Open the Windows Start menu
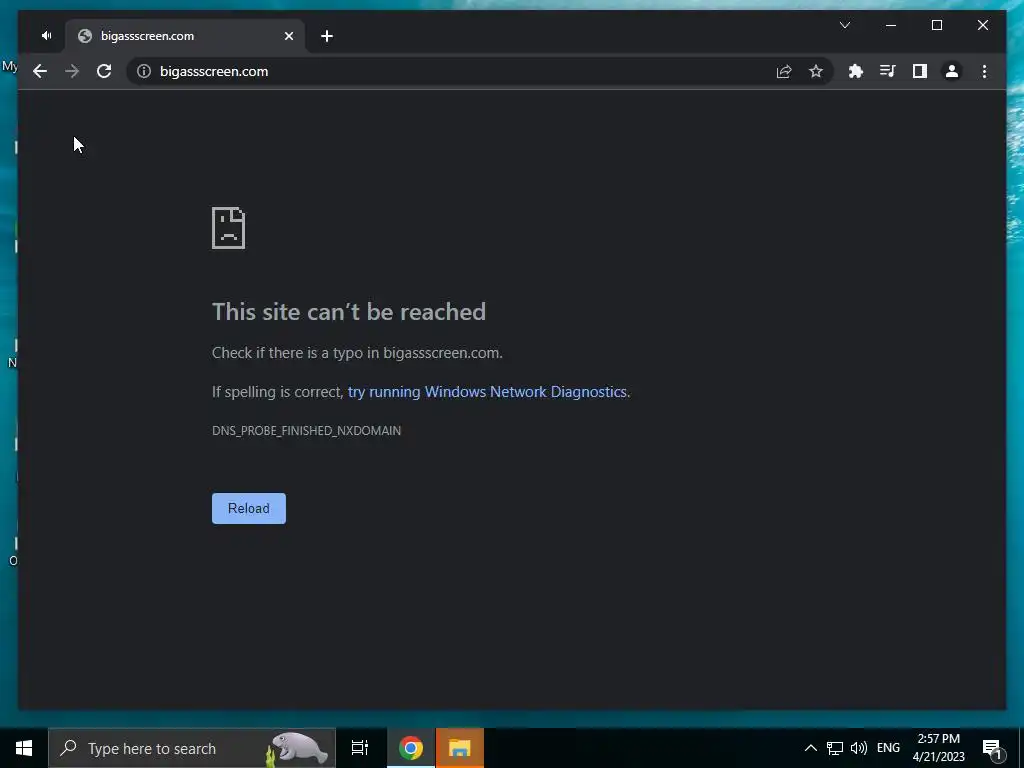1024x768 pixels. point(24,748)
